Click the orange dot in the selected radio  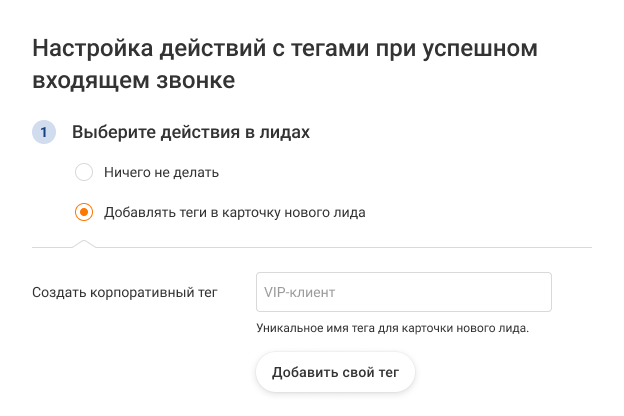pyautogui.click(x=84, y=212)
